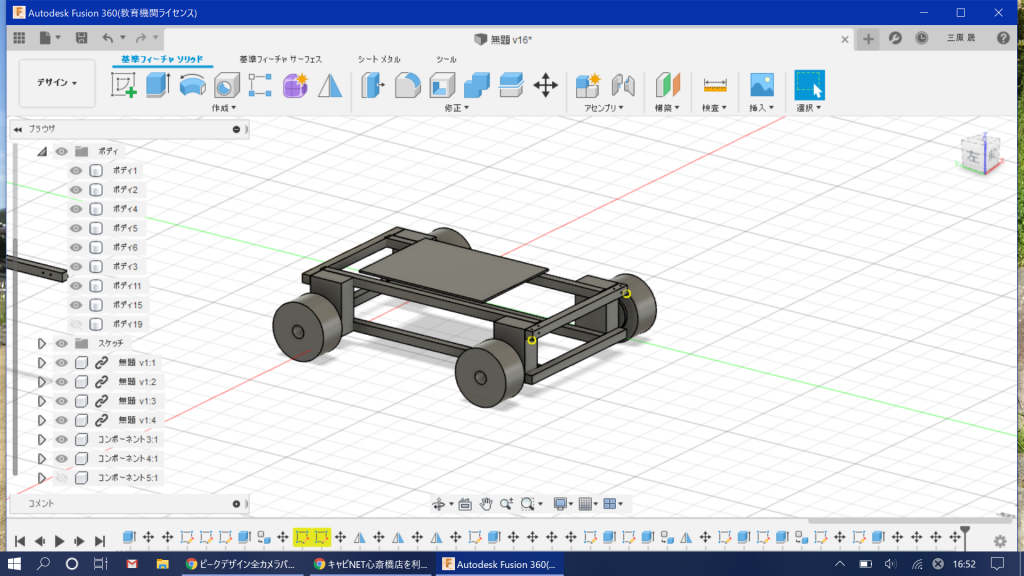Toggle visibility of ボディ6
The image size is (1024, 576).
(76, 248)
